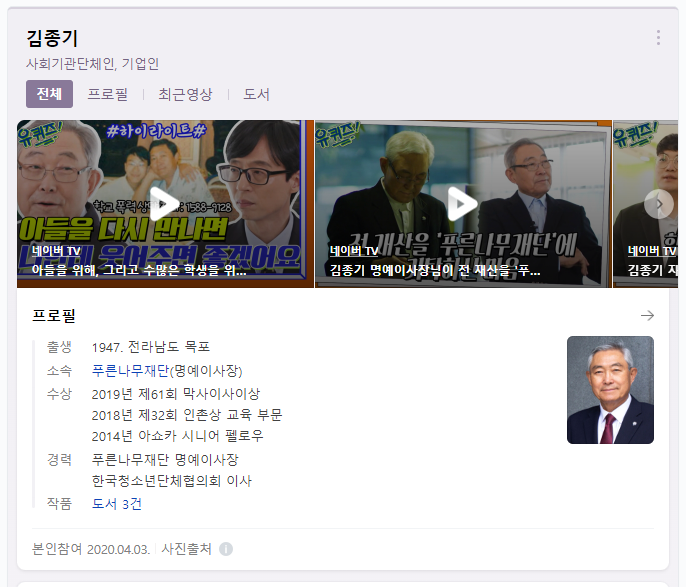Open second video title 김종기 명예이사장님이 전 재산을
Screen dimensions: 686x587
coord(435,270)
